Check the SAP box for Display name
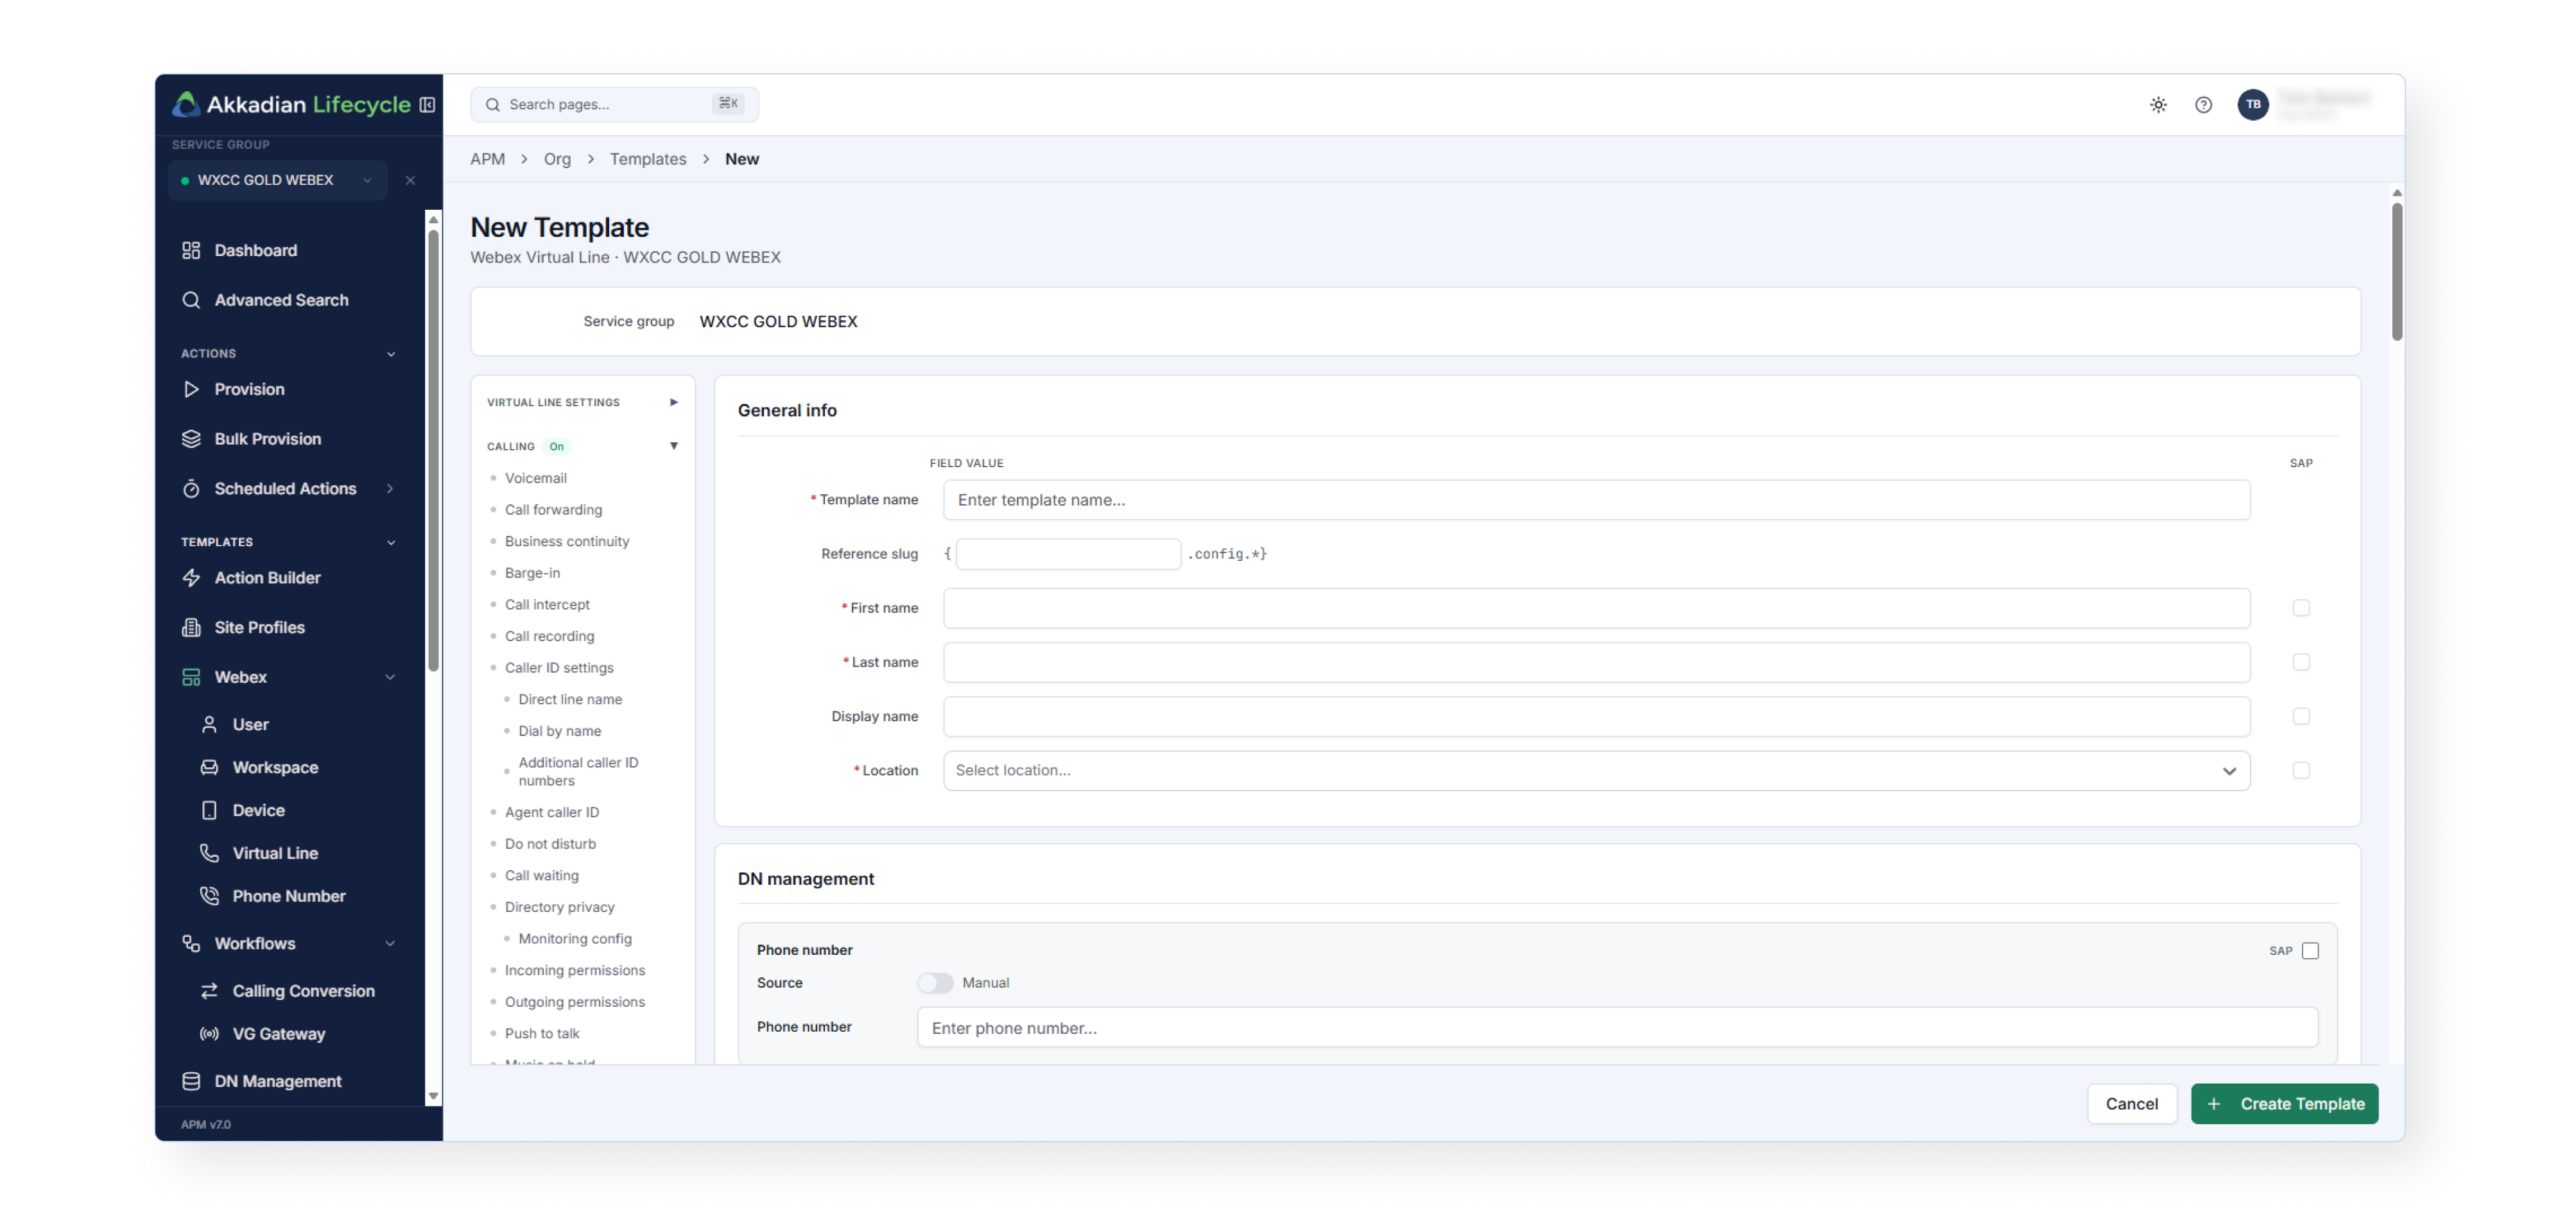 pos(2301,716)
